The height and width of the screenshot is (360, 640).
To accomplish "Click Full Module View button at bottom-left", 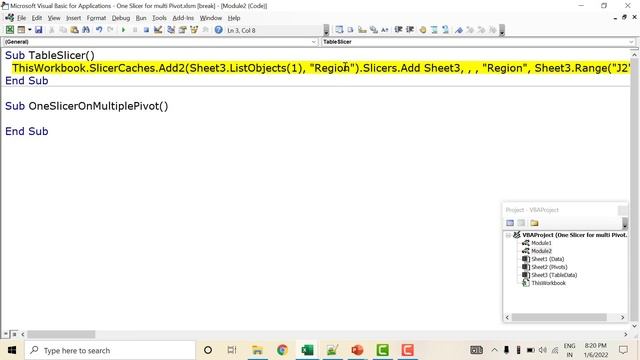I will click(13, 334).
